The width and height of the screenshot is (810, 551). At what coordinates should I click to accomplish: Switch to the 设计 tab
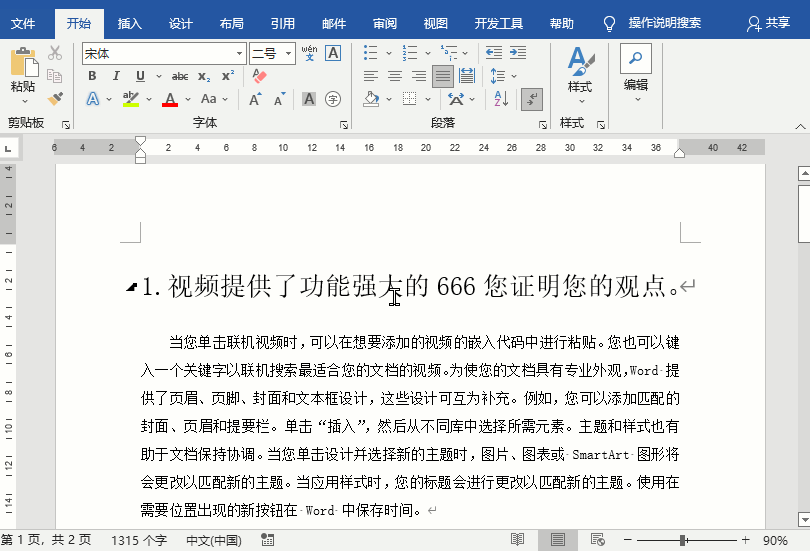coord(181,23)
